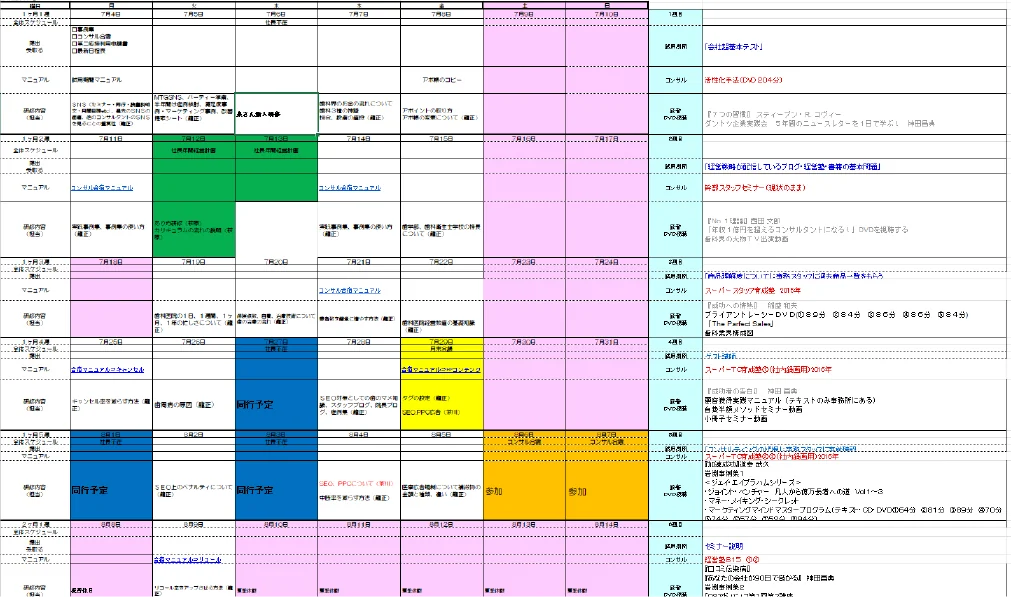
Task: Select the blue 同行予定 cell under 8月3日
Action: tap(276, 490)
